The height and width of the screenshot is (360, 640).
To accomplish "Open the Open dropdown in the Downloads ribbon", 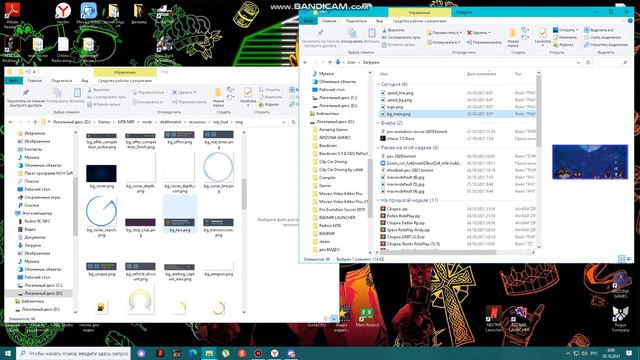I will coord(566,30).
